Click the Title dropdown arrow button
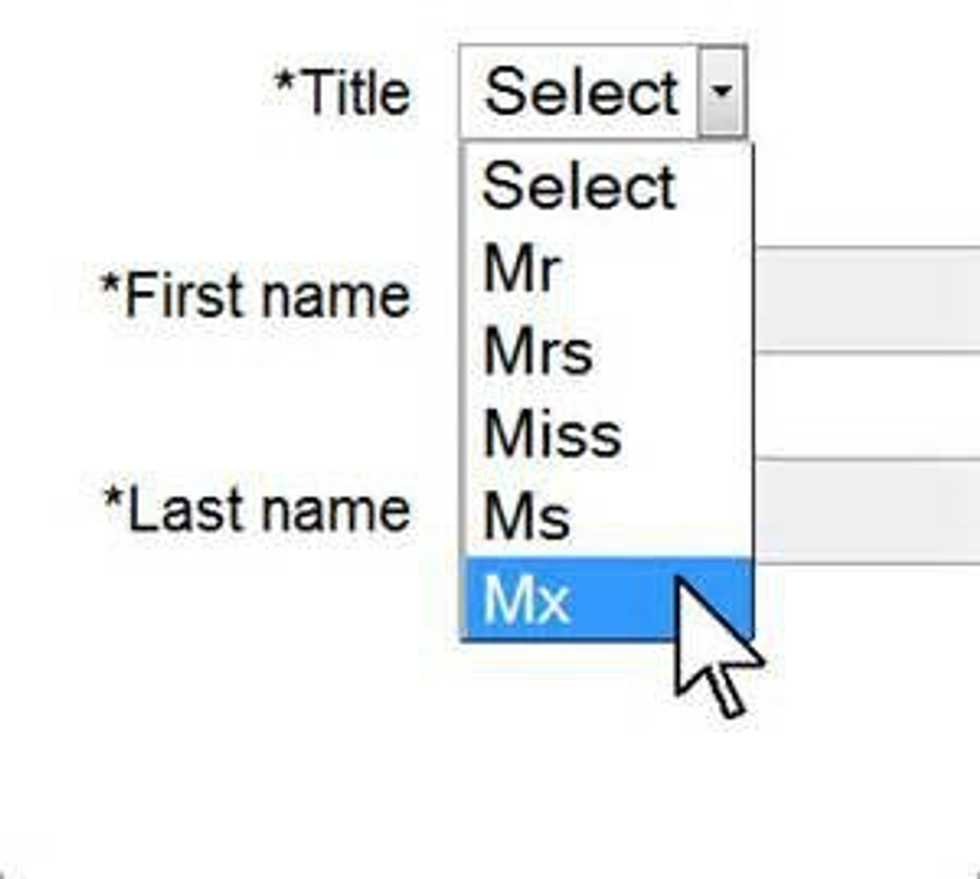Screen dimensions: 980x879 722,92
